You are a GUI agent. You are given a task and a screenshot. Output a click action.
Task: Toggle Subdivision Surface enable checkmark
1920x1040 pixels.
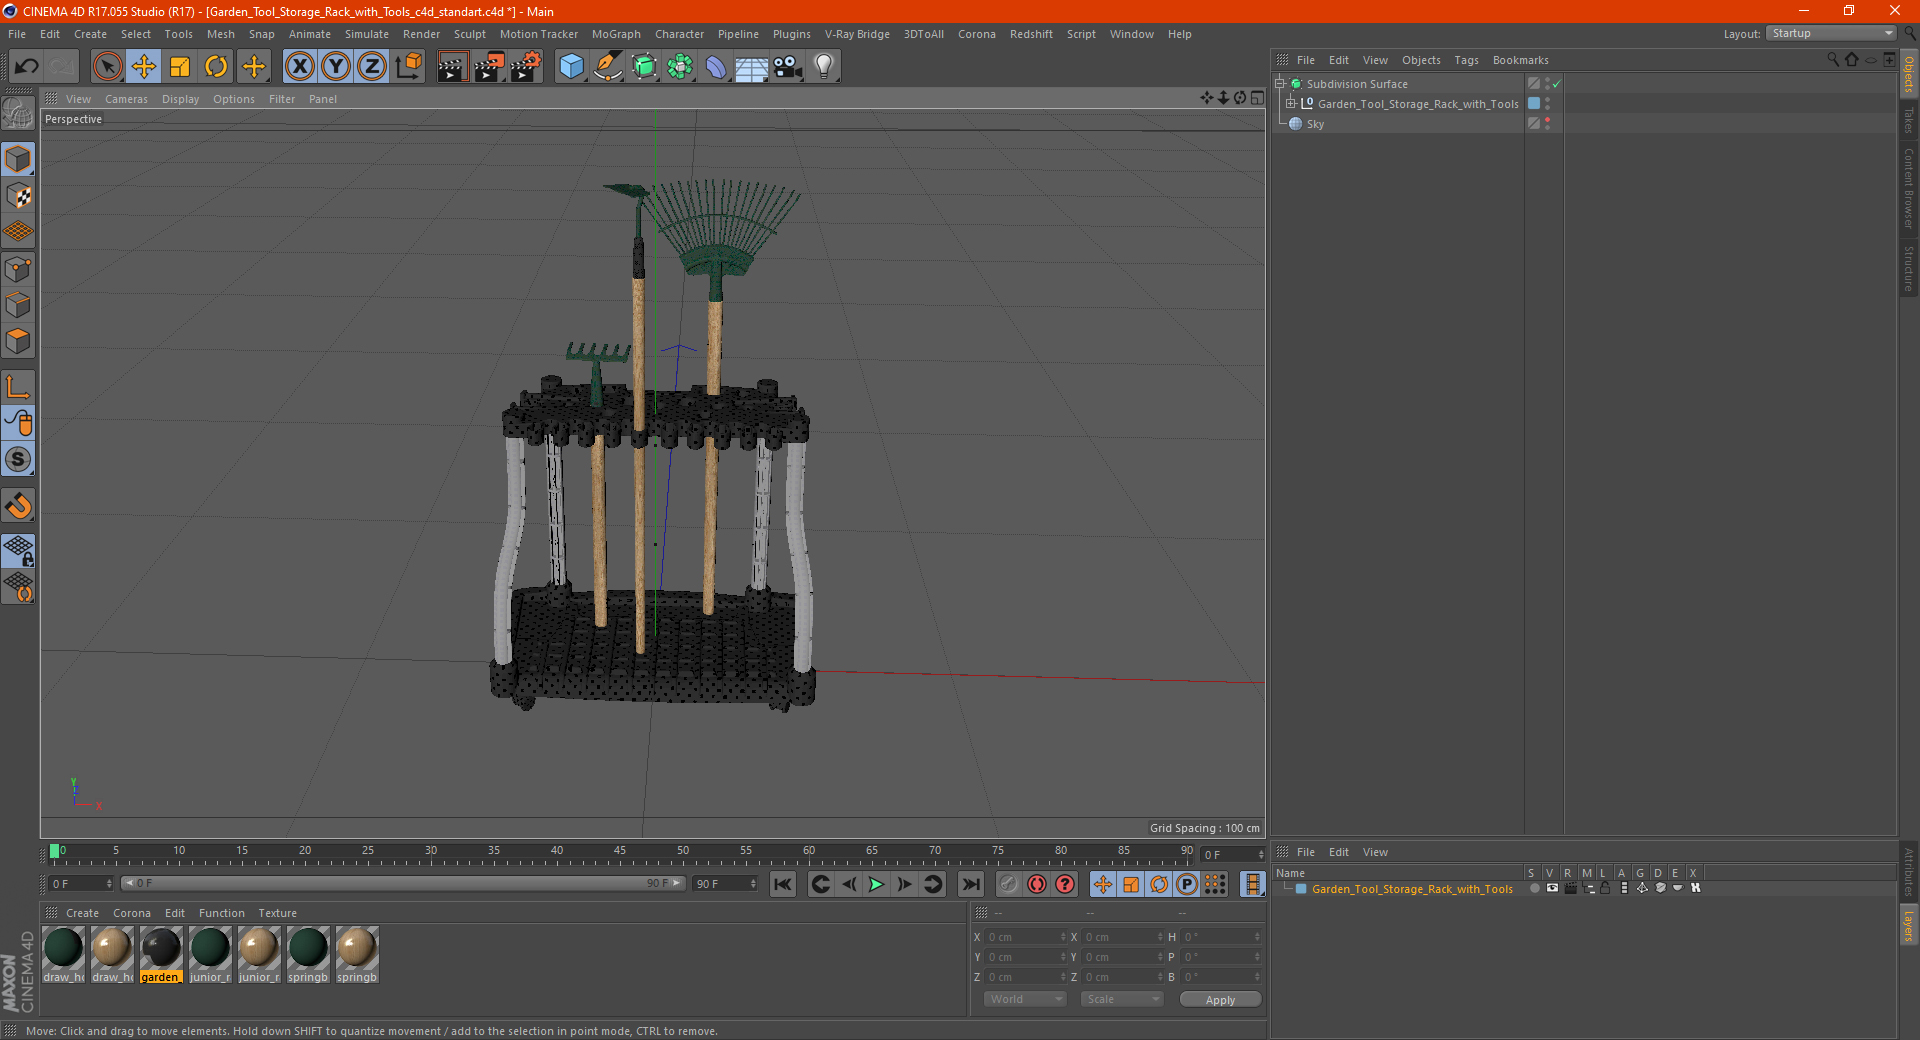(1556, 84)
